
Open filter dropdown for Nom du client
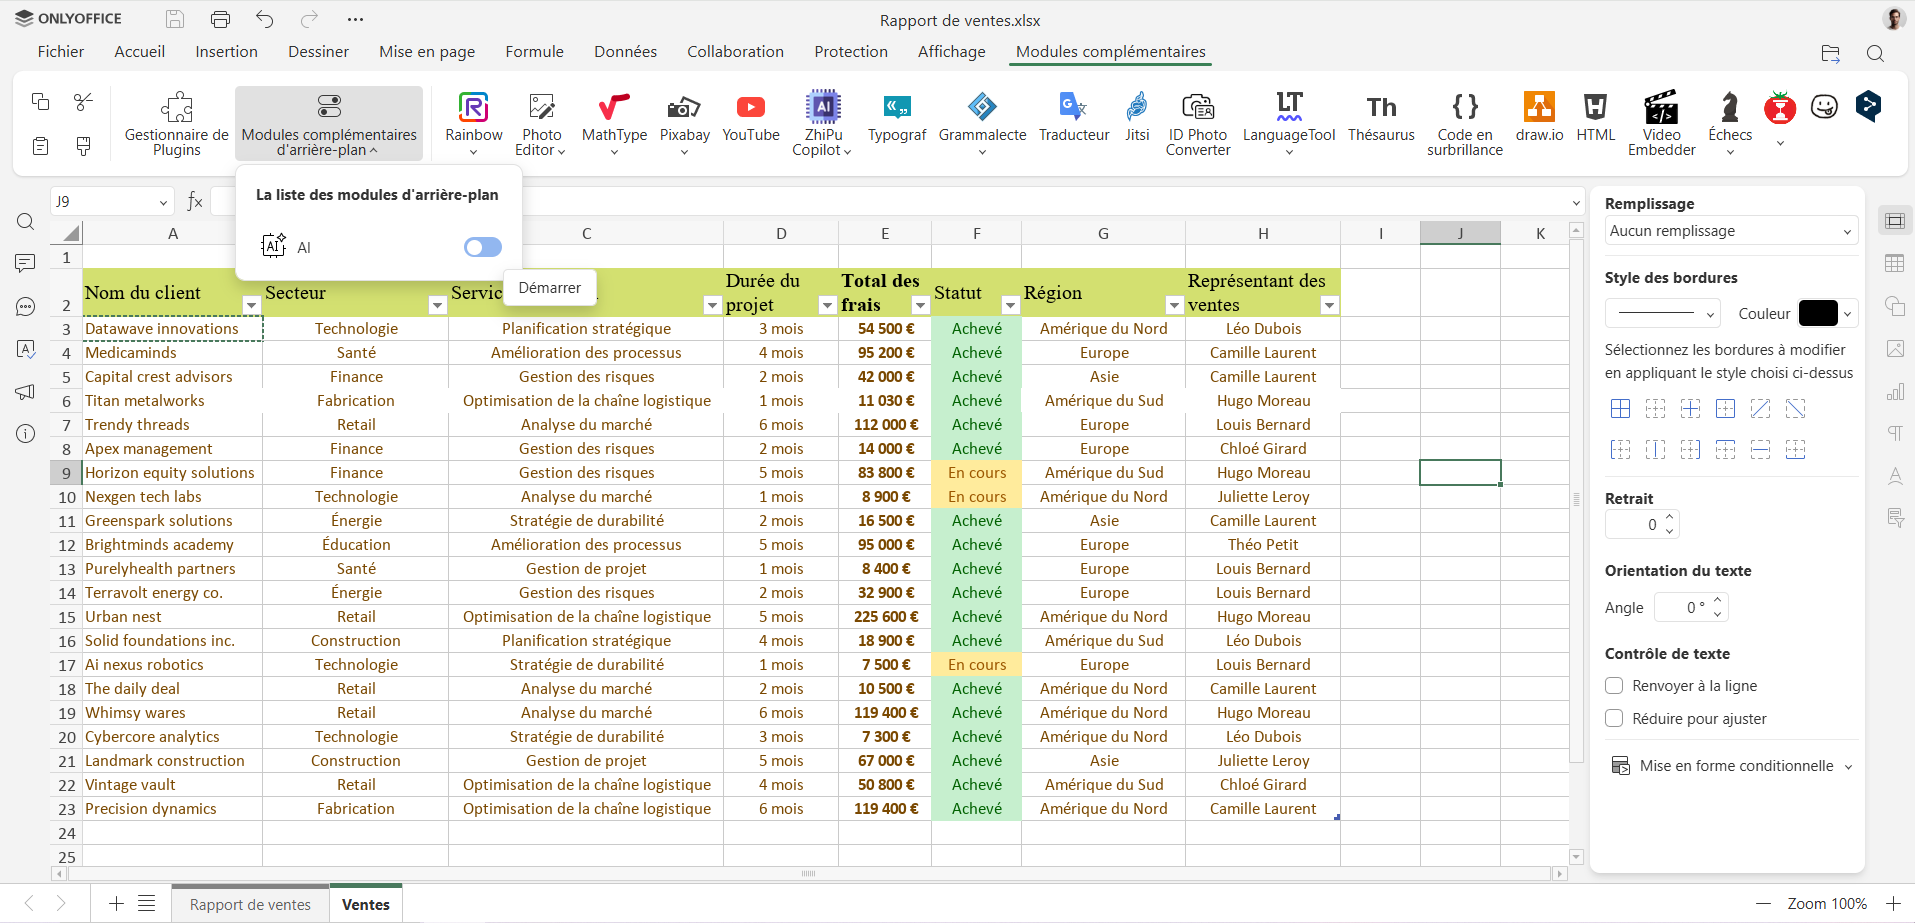point(251,306)
